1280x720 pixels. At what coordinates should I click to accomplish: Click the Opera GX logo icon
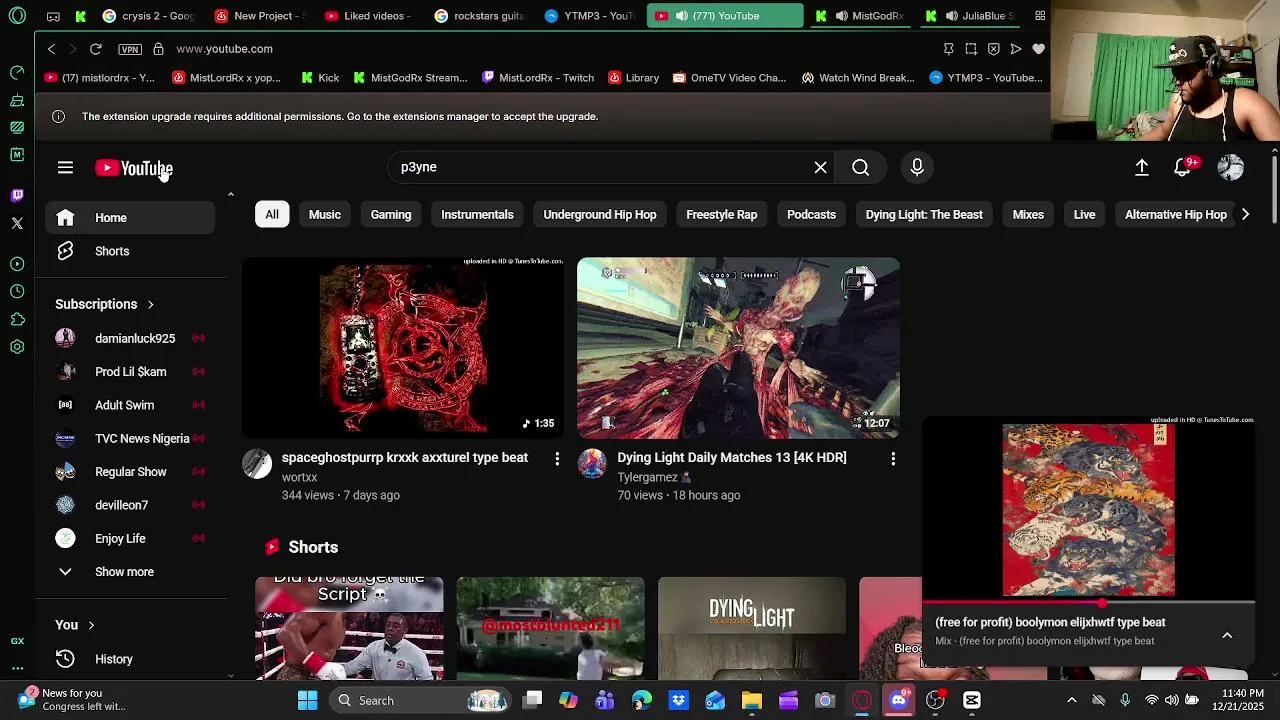[x=17, y=16]
